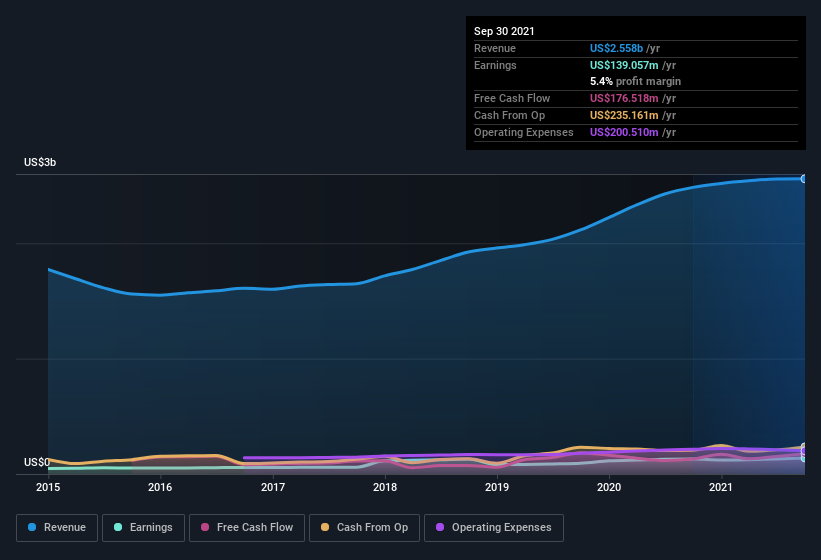Click the US$0 y-axis label
Image resolution: width=821 pixels, height=560 pixels.
tap(37, 462)
